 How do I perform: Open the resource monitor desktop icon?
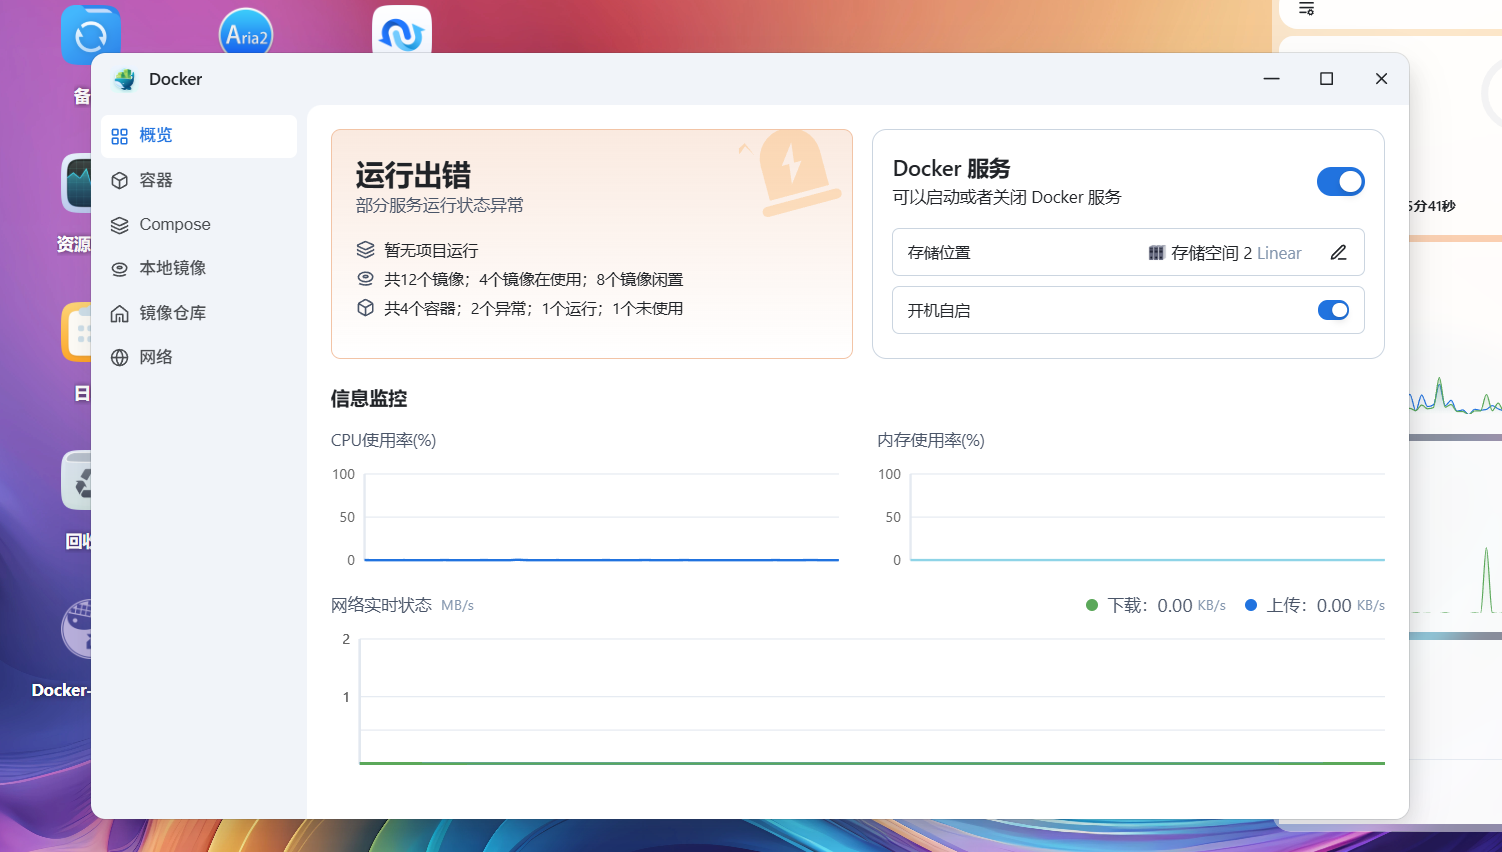coord(77,183)
